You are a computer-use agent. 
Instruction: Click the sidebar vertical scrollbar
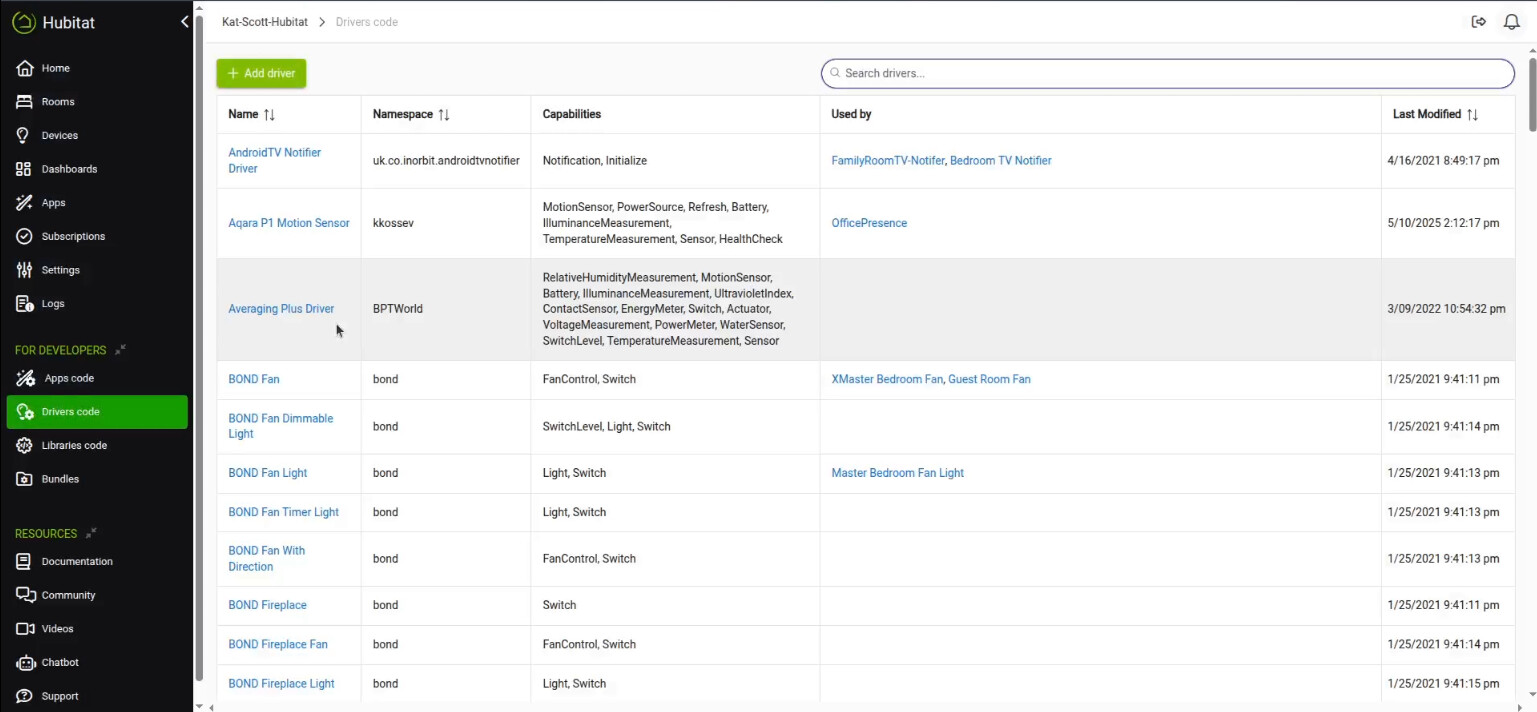(x=199, y=350)
